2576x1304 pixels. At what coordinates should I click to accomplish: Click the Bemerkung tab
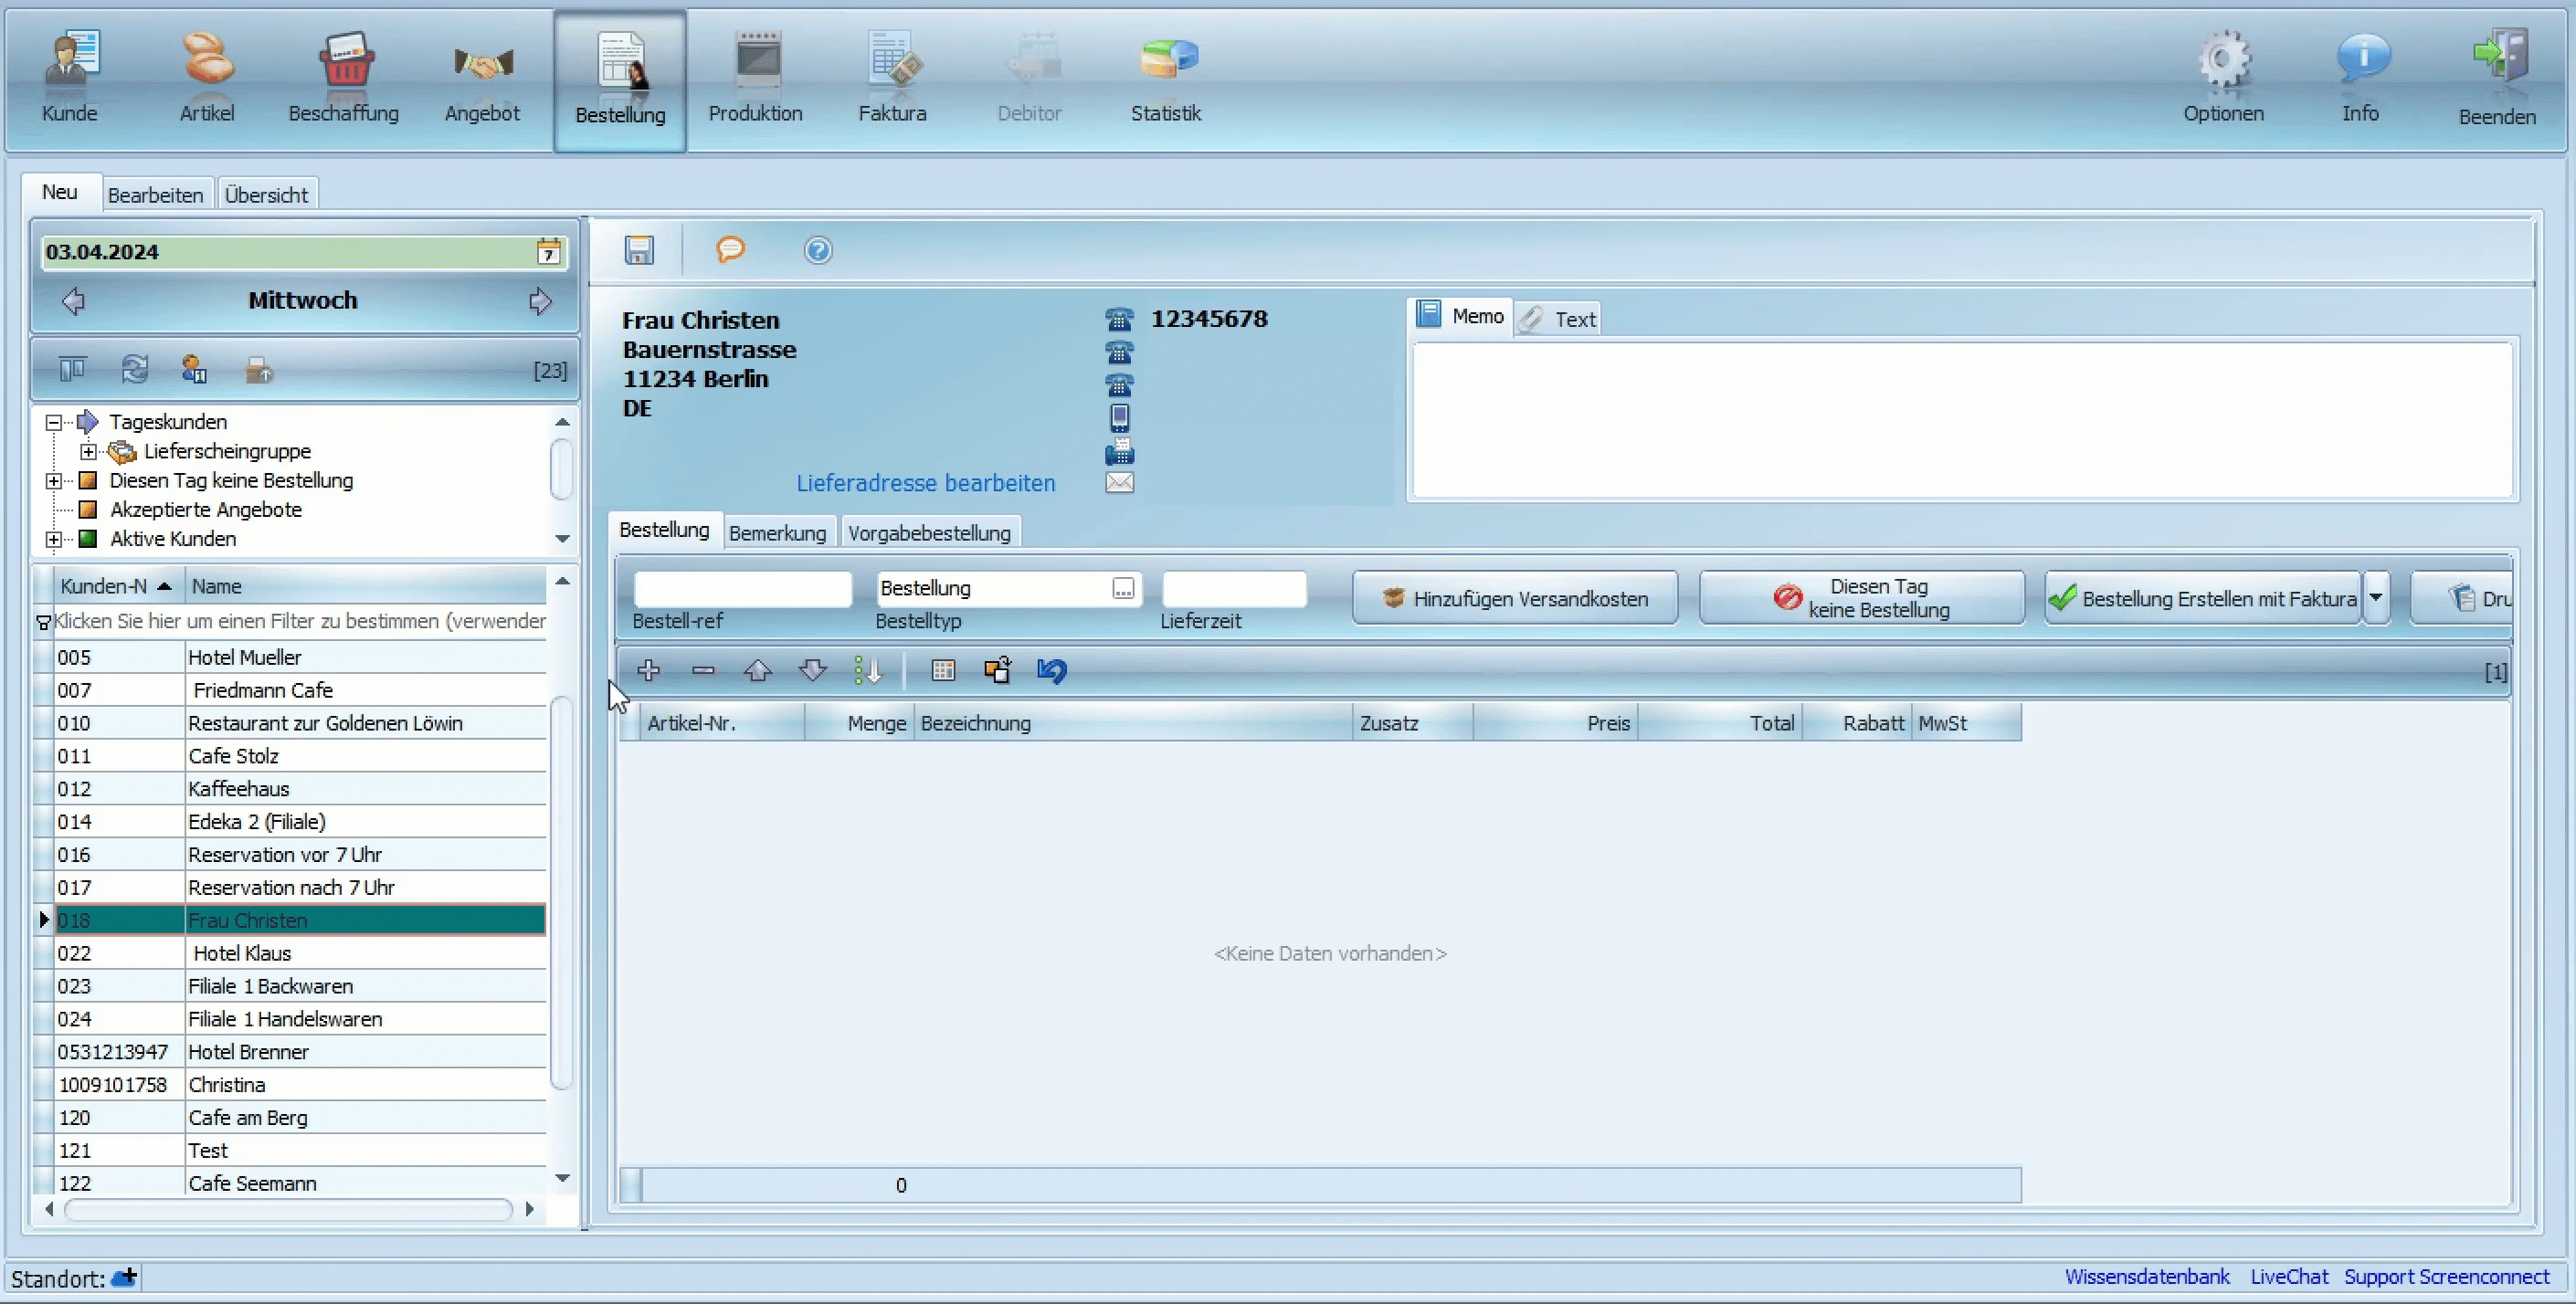tap(776, 532)
